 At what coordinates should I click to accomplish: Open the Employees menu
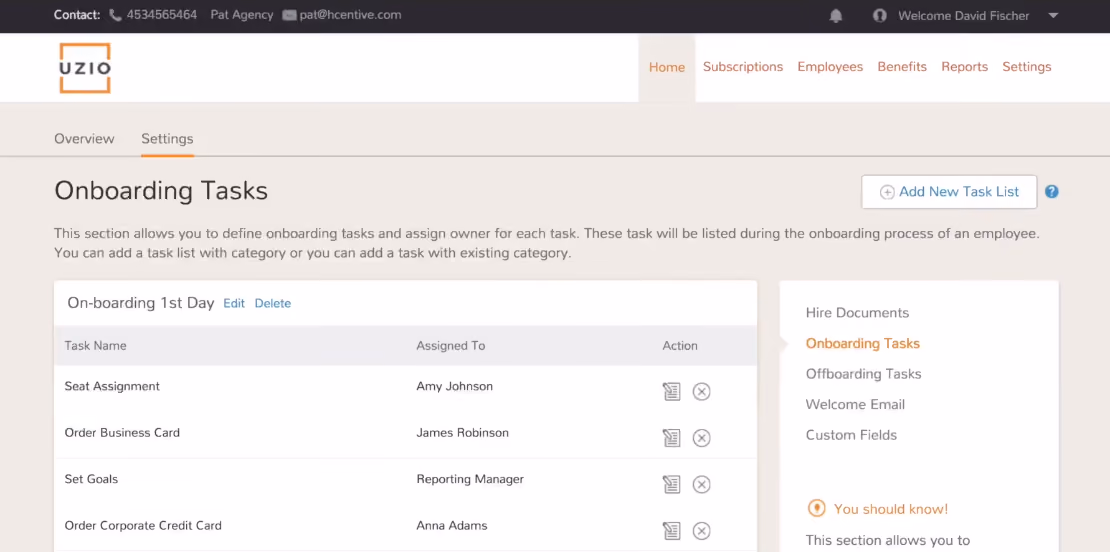click(x=830, y=67)
